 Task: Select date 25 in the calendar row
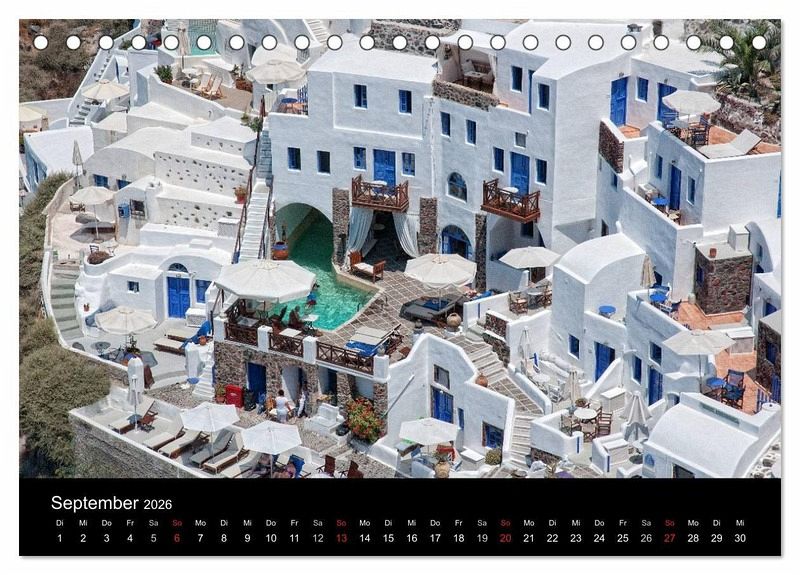pyautogui.click(x=623, y=538)
